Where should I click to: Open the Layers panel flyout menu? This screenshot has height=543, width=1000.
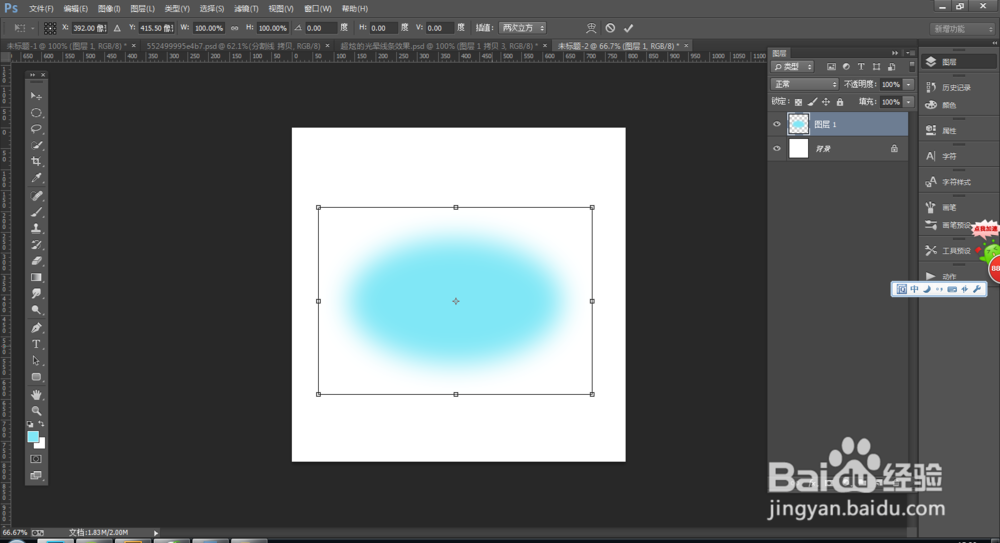tap(909, 53)
